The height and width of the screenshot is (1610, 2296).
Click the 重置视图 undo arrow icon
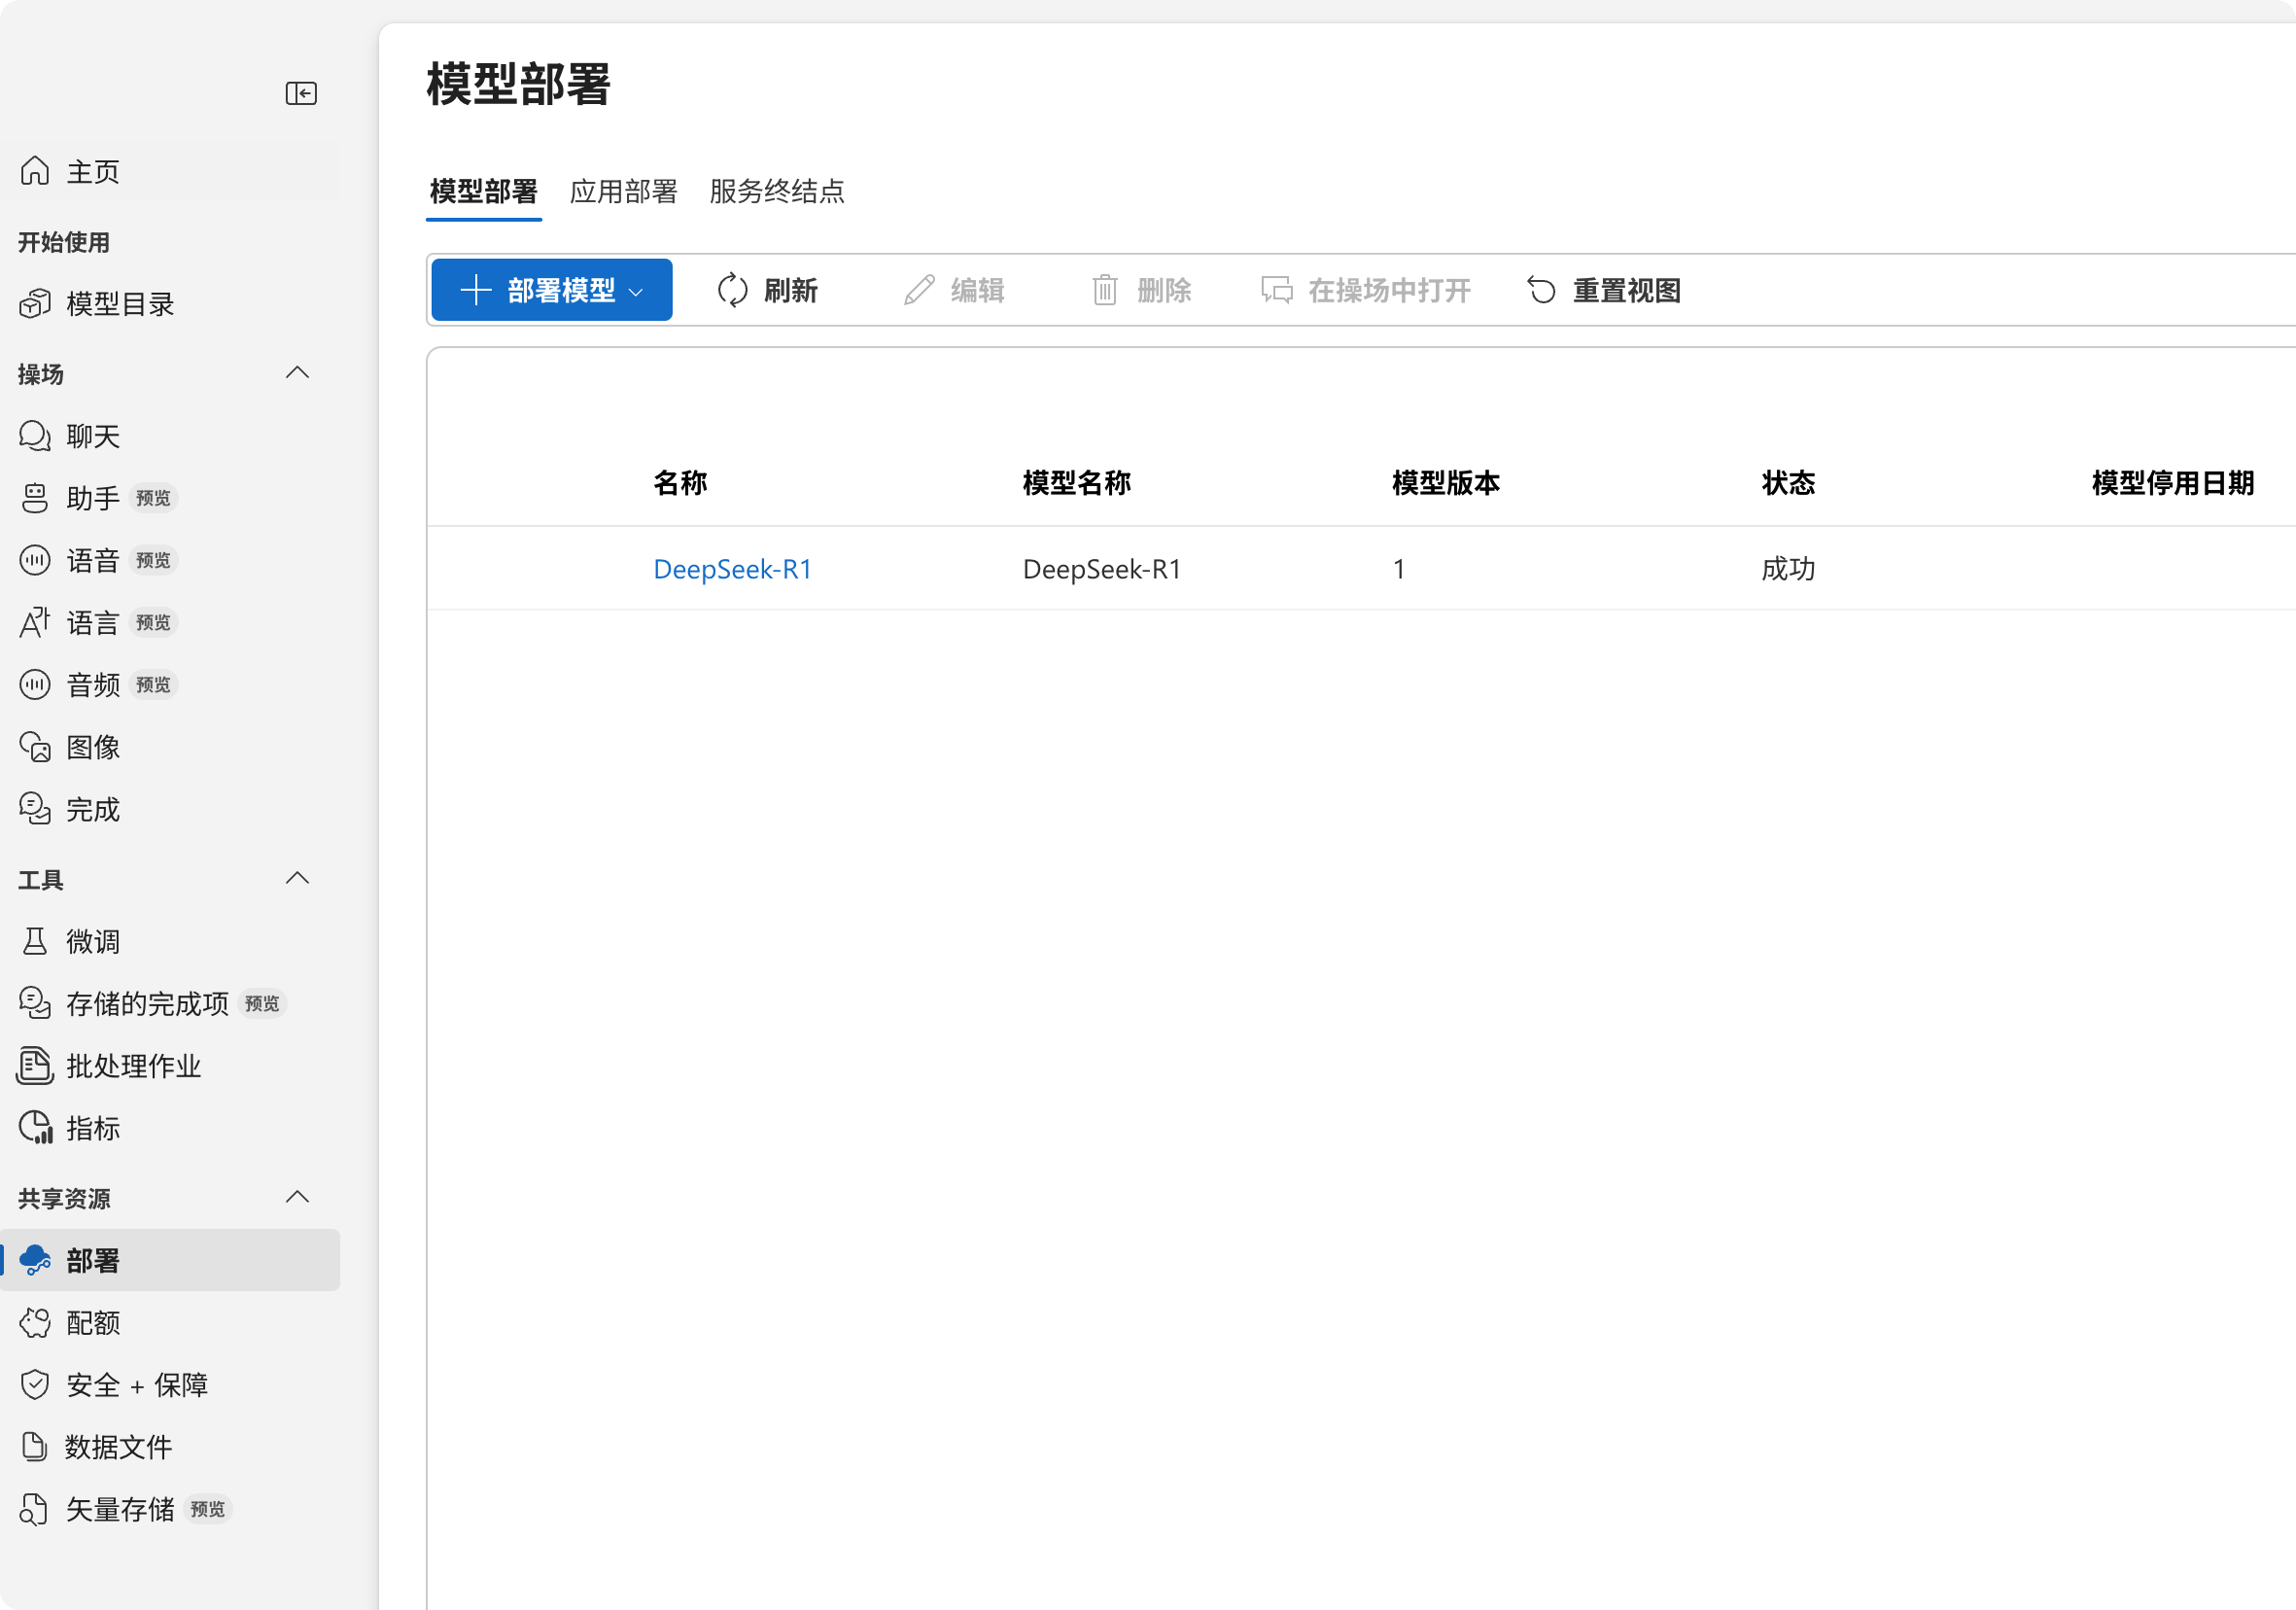click(x=1541, y=290)
